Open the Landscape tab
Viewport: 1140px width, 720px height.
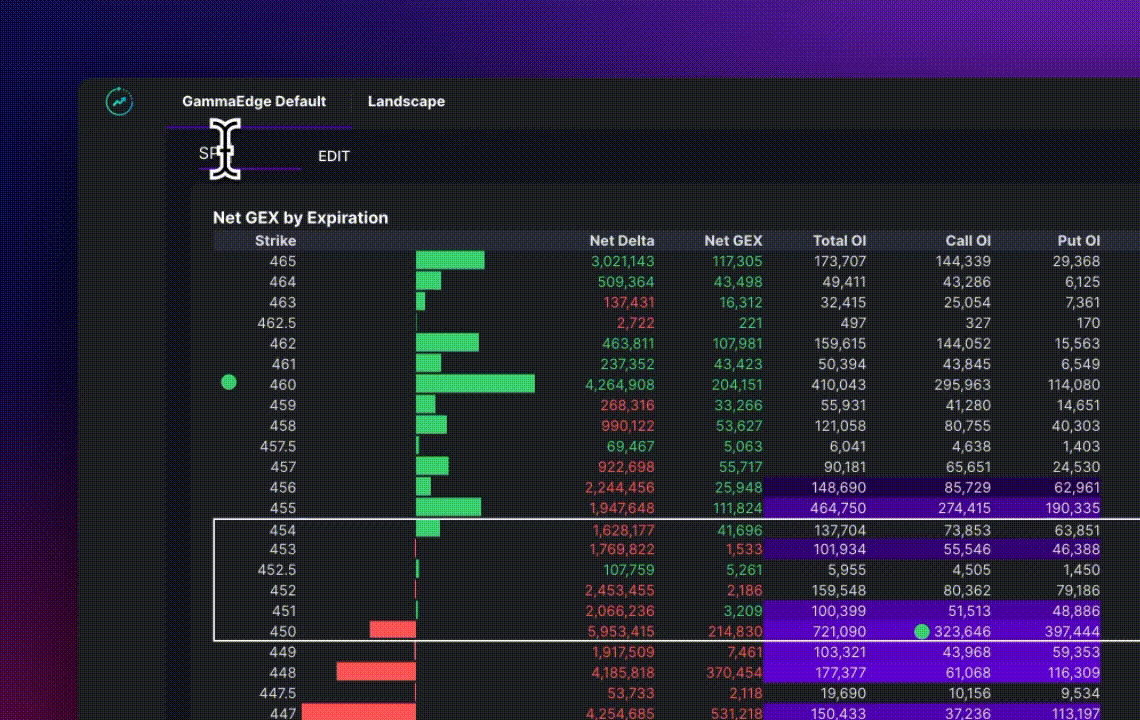406,101
